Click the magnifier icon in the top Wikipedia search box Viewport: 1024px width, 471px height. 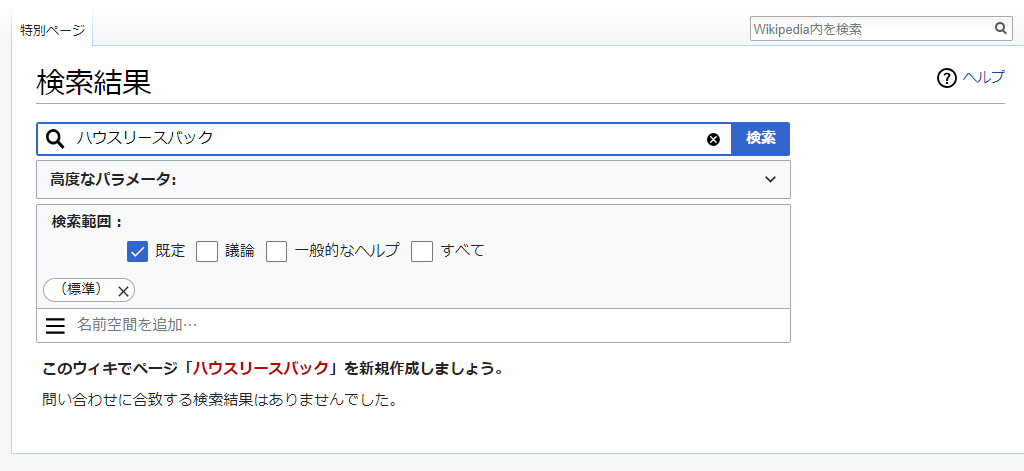(x=1000, y=29)
